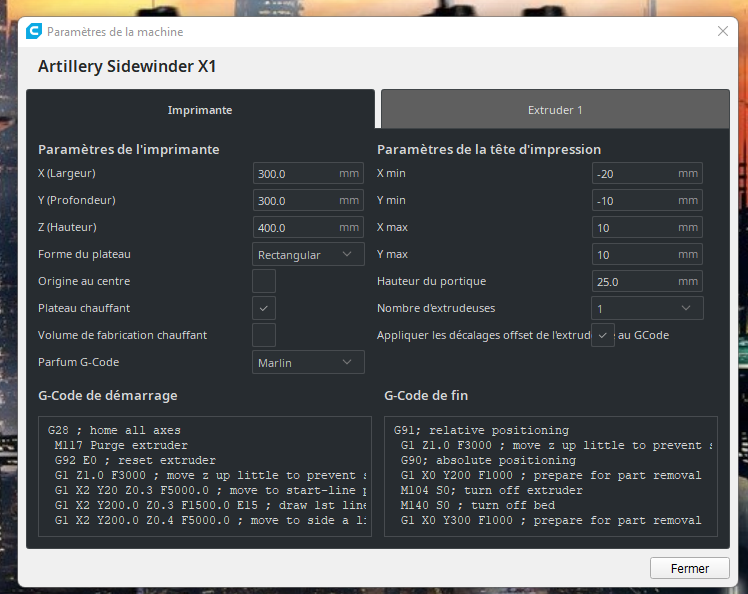Edit the Y min value field

[647, 200]
